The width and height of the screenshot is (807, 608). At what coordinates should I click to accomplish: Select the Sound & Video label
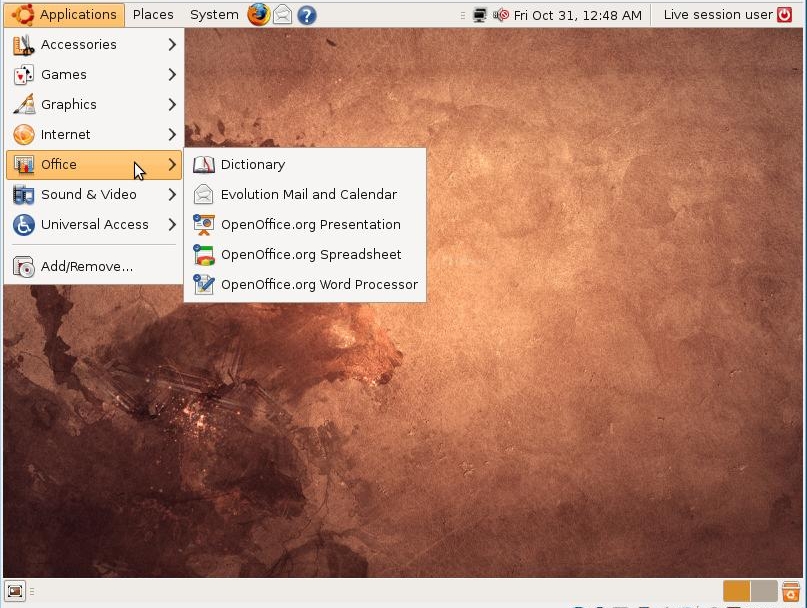pyautogui.click(x=89, y=195)
